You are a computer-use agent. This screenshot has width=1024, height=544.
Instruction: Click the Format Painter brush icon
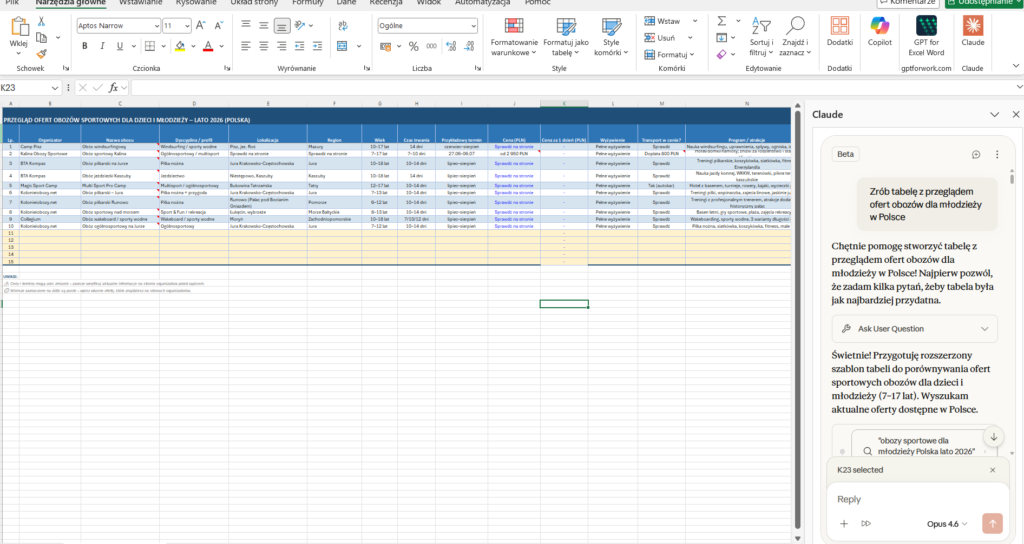pos(41,53)
